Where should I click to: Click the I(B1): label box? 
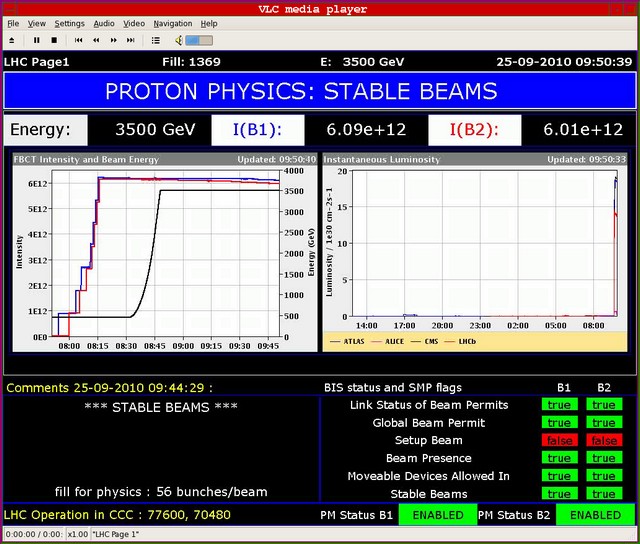(258, 130)
